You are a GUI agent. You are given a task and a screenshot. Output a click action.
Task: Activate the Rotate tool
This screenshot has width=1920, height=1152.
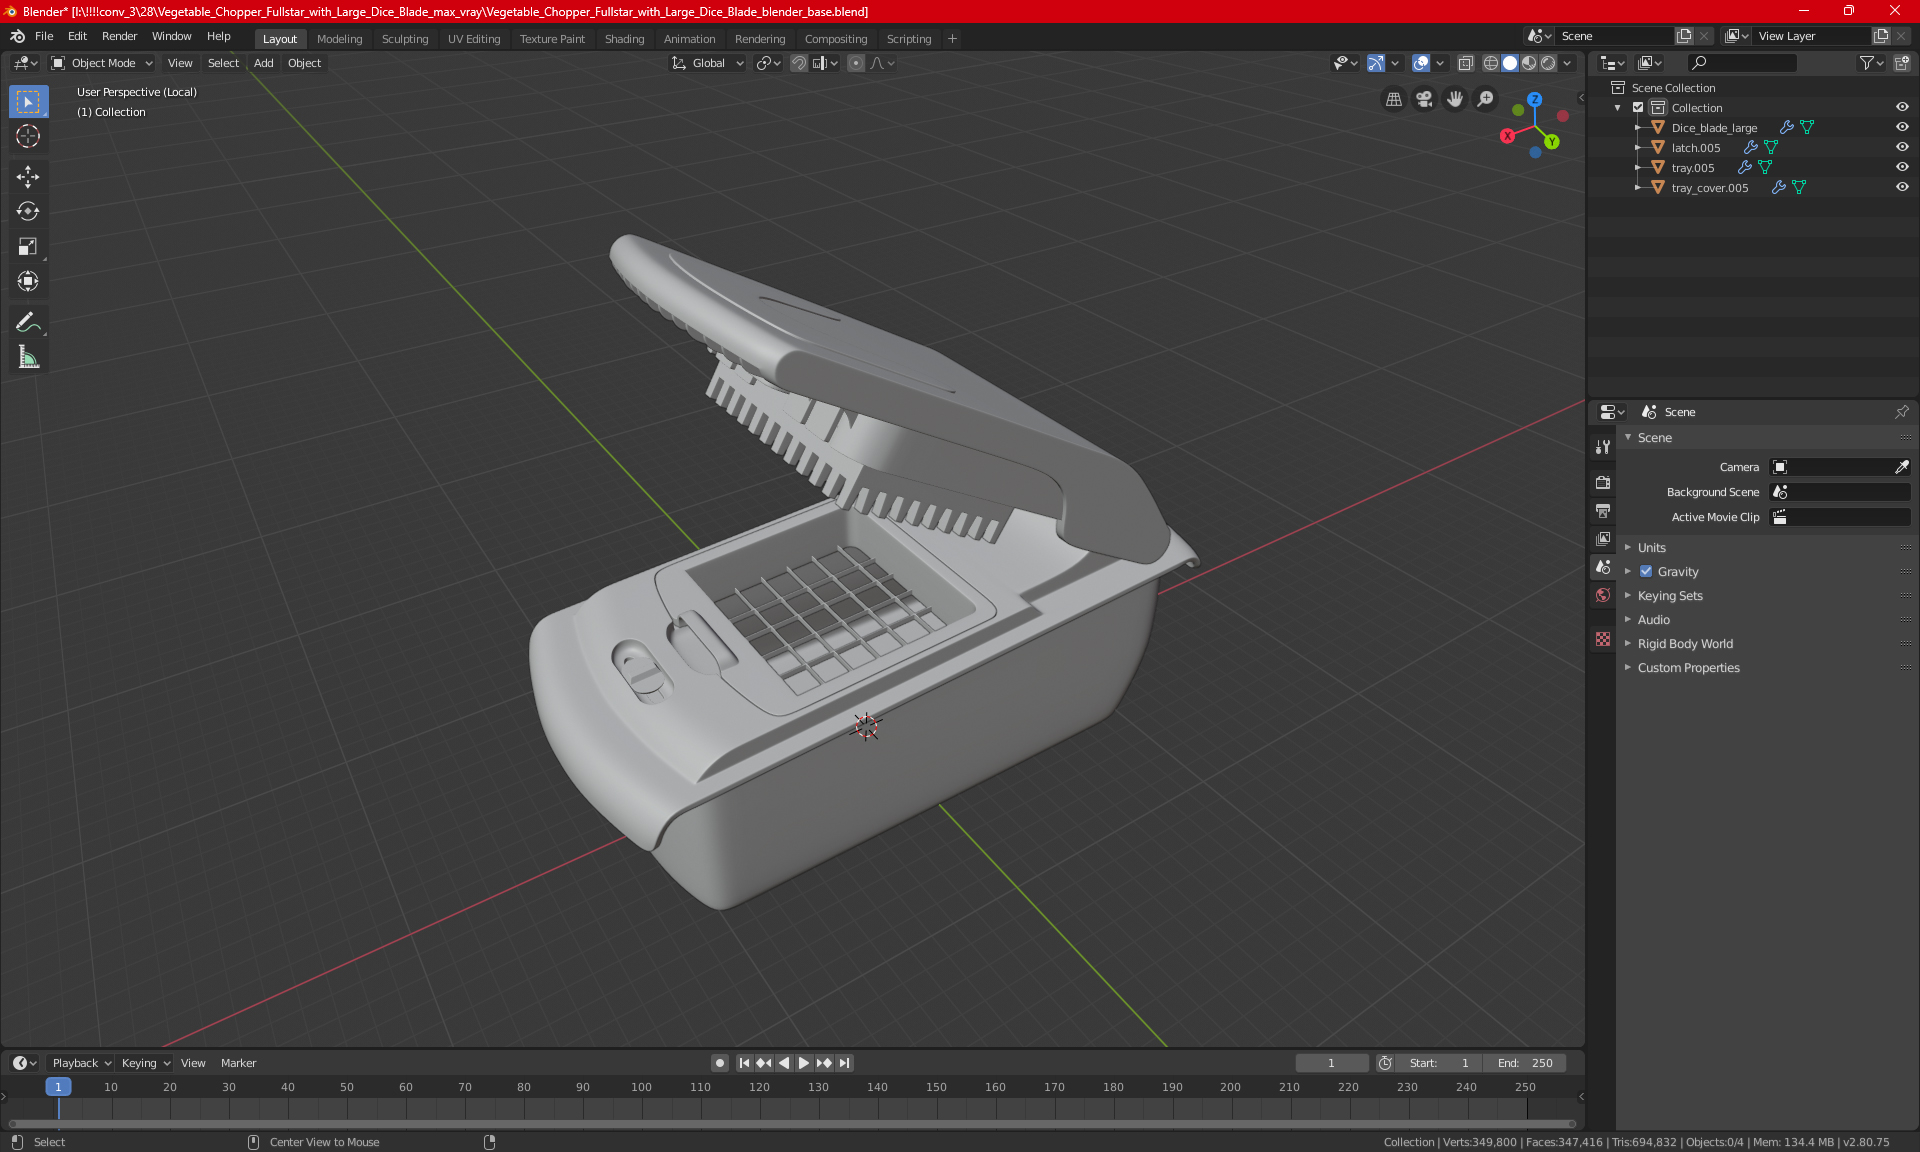pyautogui.click(x=28, y=212)
